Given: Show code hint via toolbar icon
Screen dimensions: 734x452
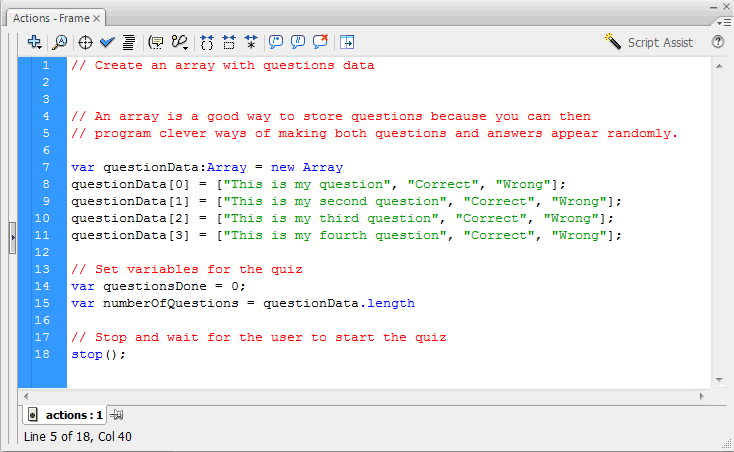Looking at the screenshot, I should (156, 42).
